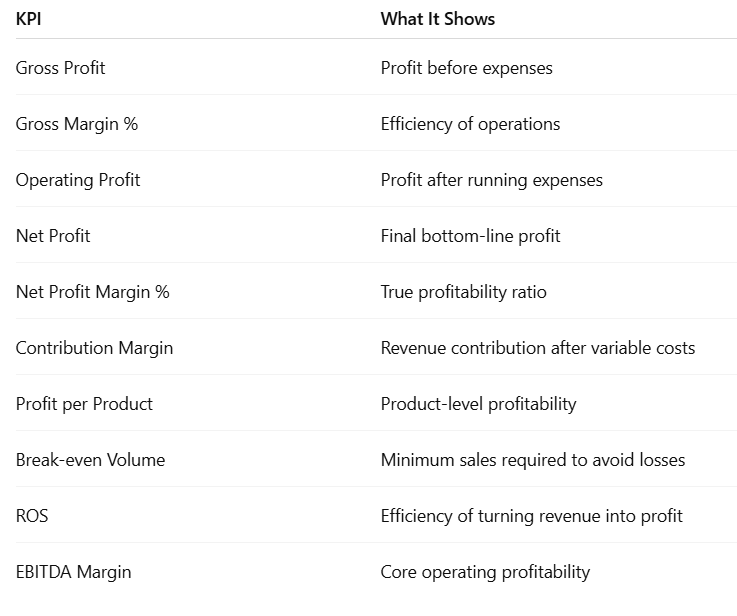Select the EBITDA Margin cell
Viewport: 737px width, 616px height.
(x=73, y=572)
